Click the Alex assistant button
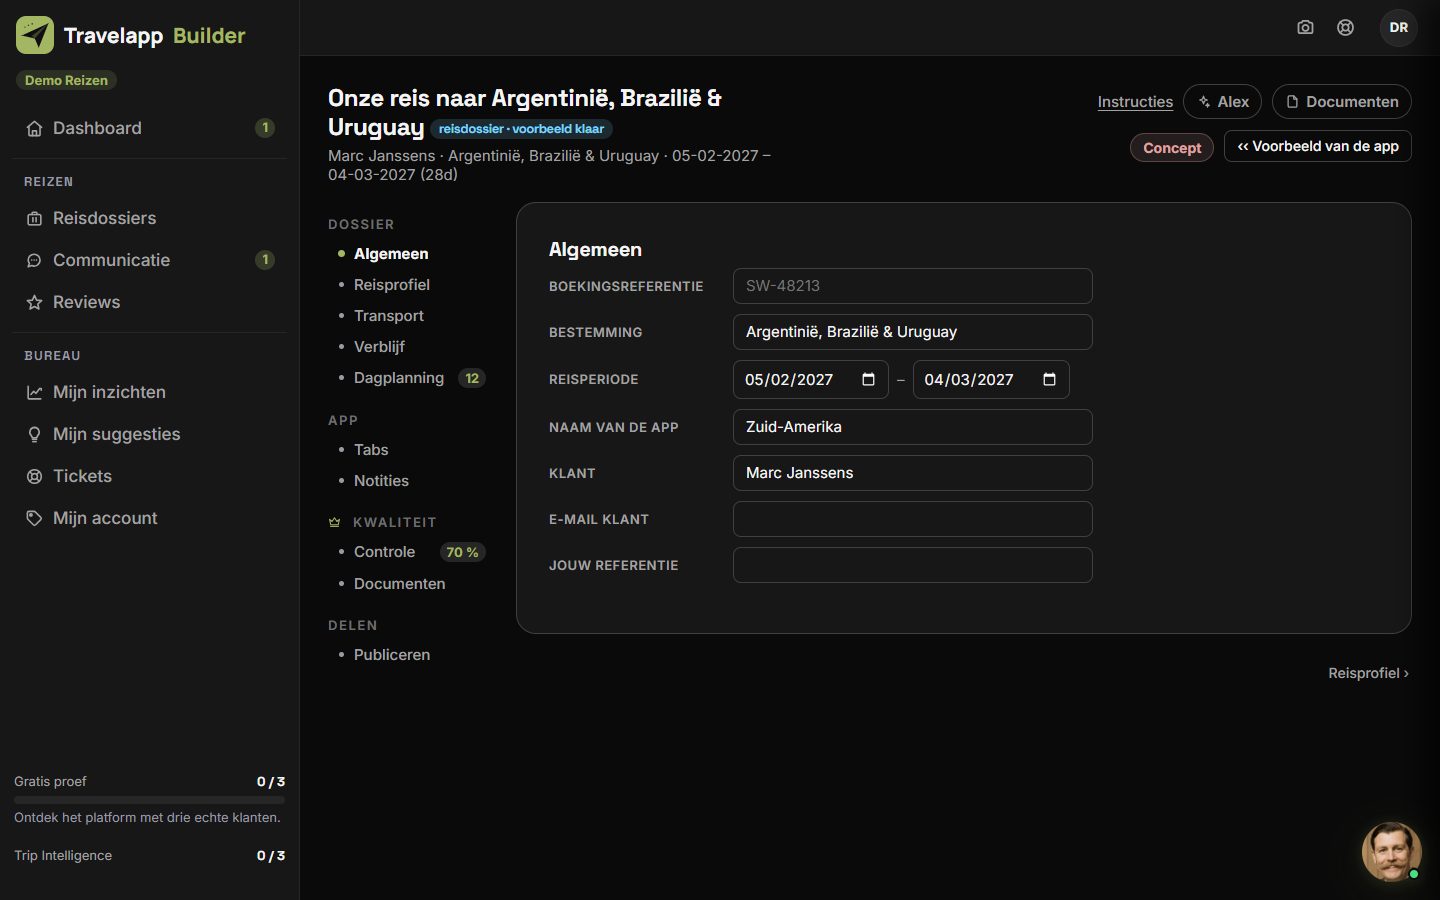The image size is (1440, 900). point(1222,102)
